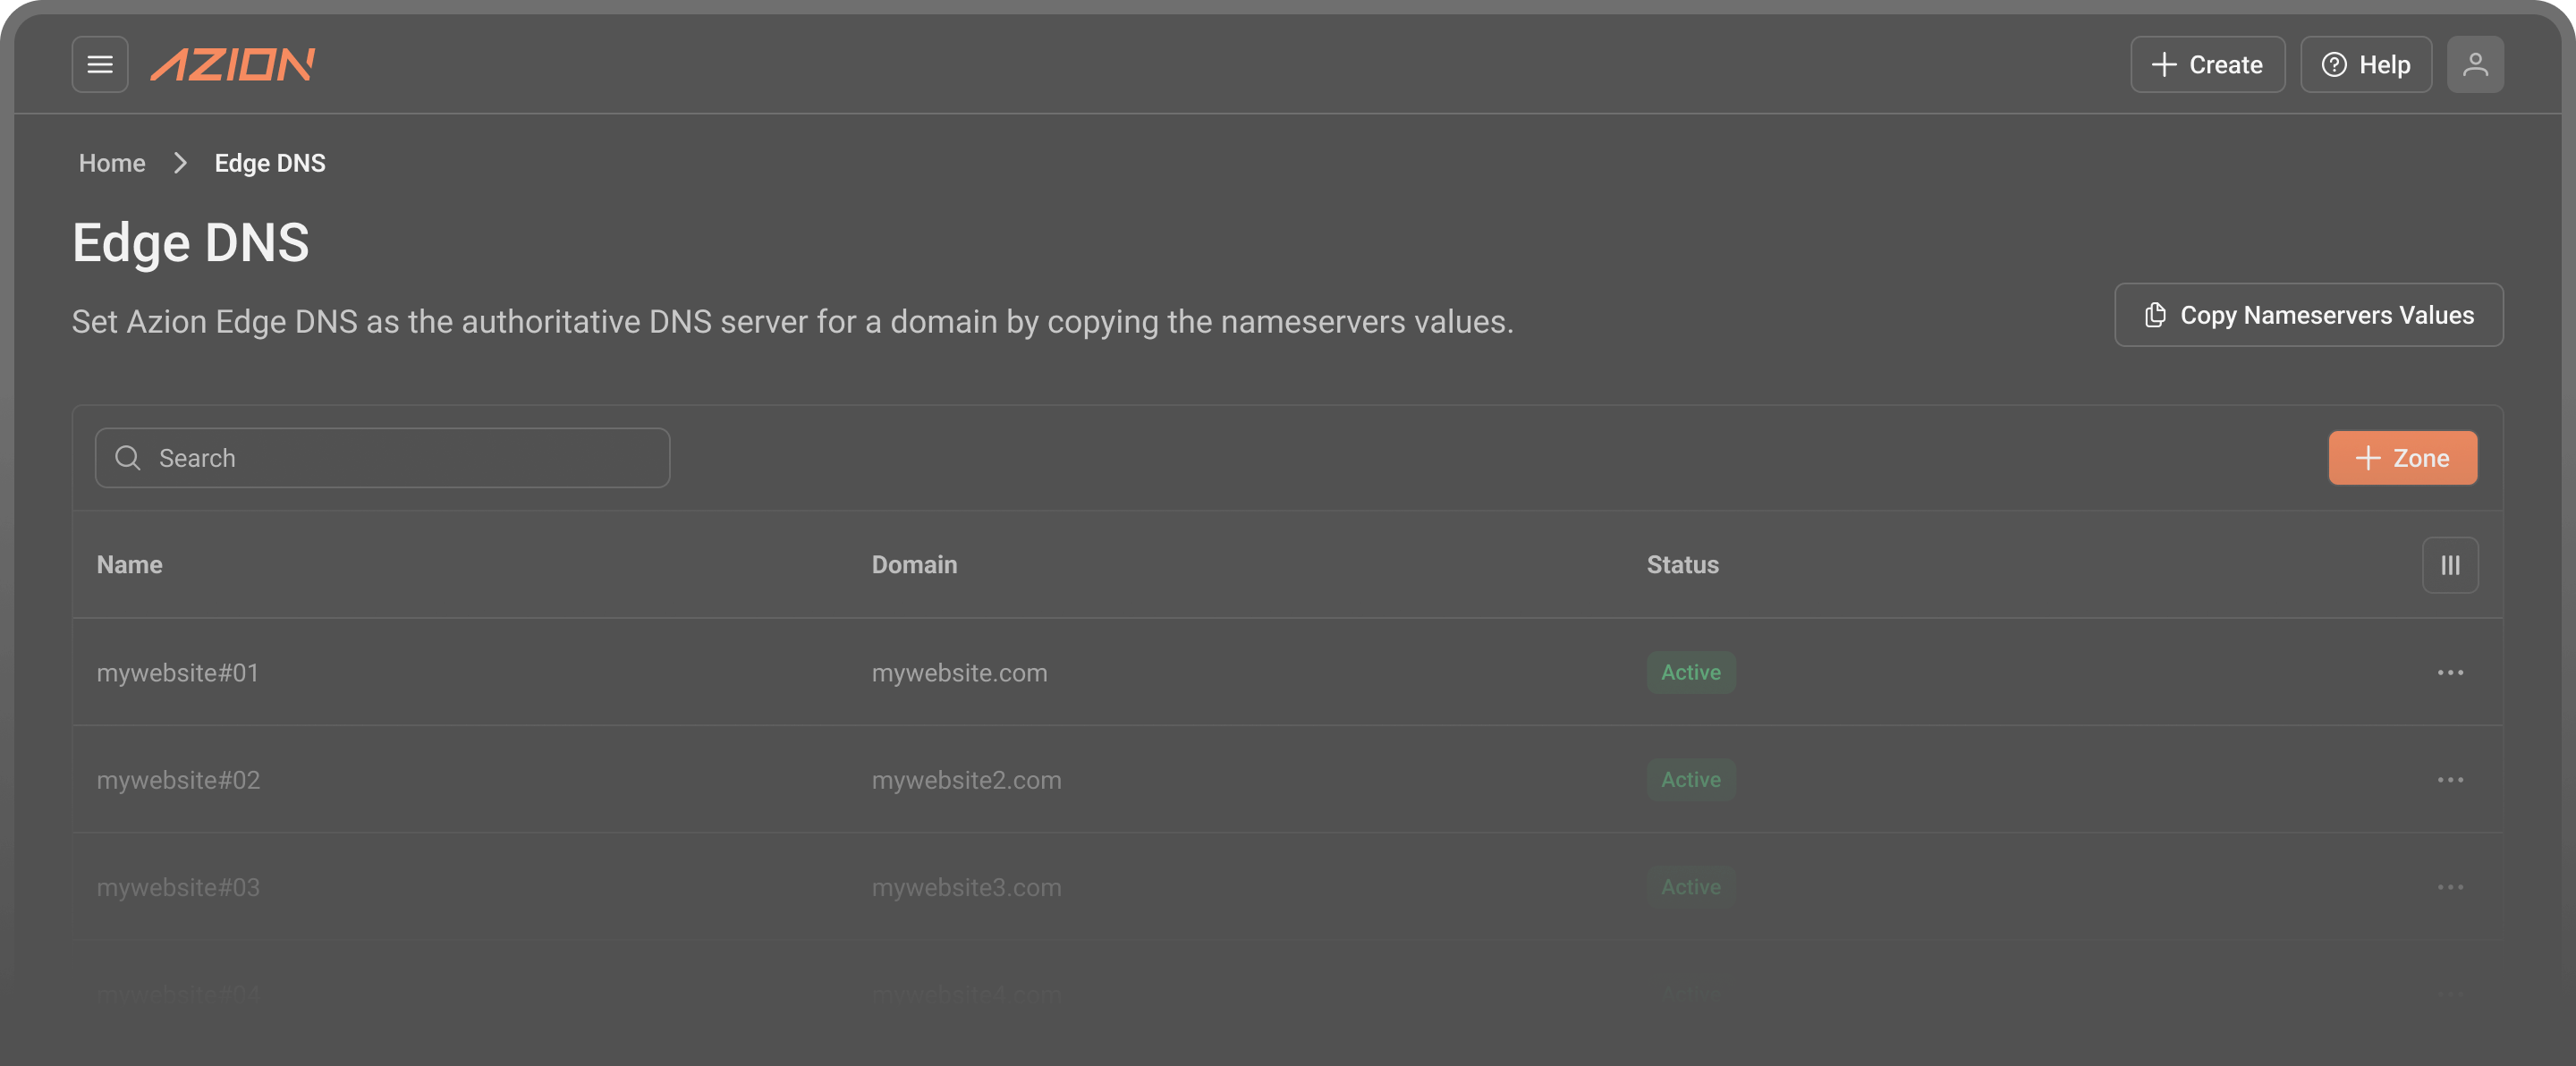
Task: Click the mywebsite3.com domain cell
Action: pyautogui.click(x=966, y=887)
